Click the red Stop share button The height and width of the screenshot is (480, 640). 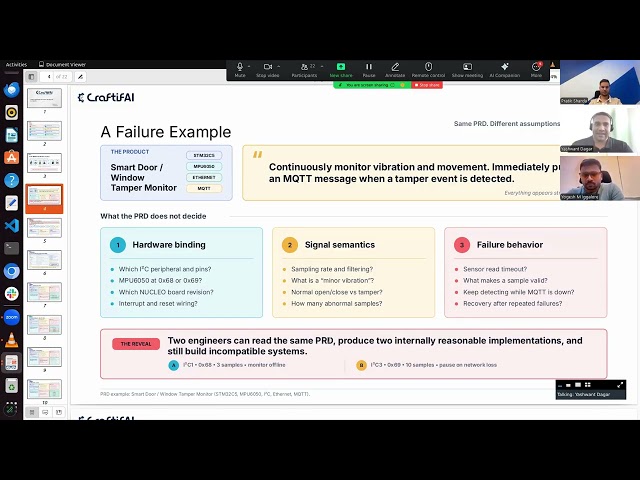pyautogui.click(x=427, y=85)
